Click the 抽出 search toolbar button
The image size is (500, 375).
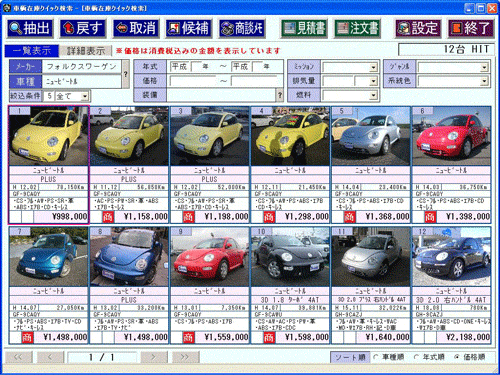pos(30,28)
